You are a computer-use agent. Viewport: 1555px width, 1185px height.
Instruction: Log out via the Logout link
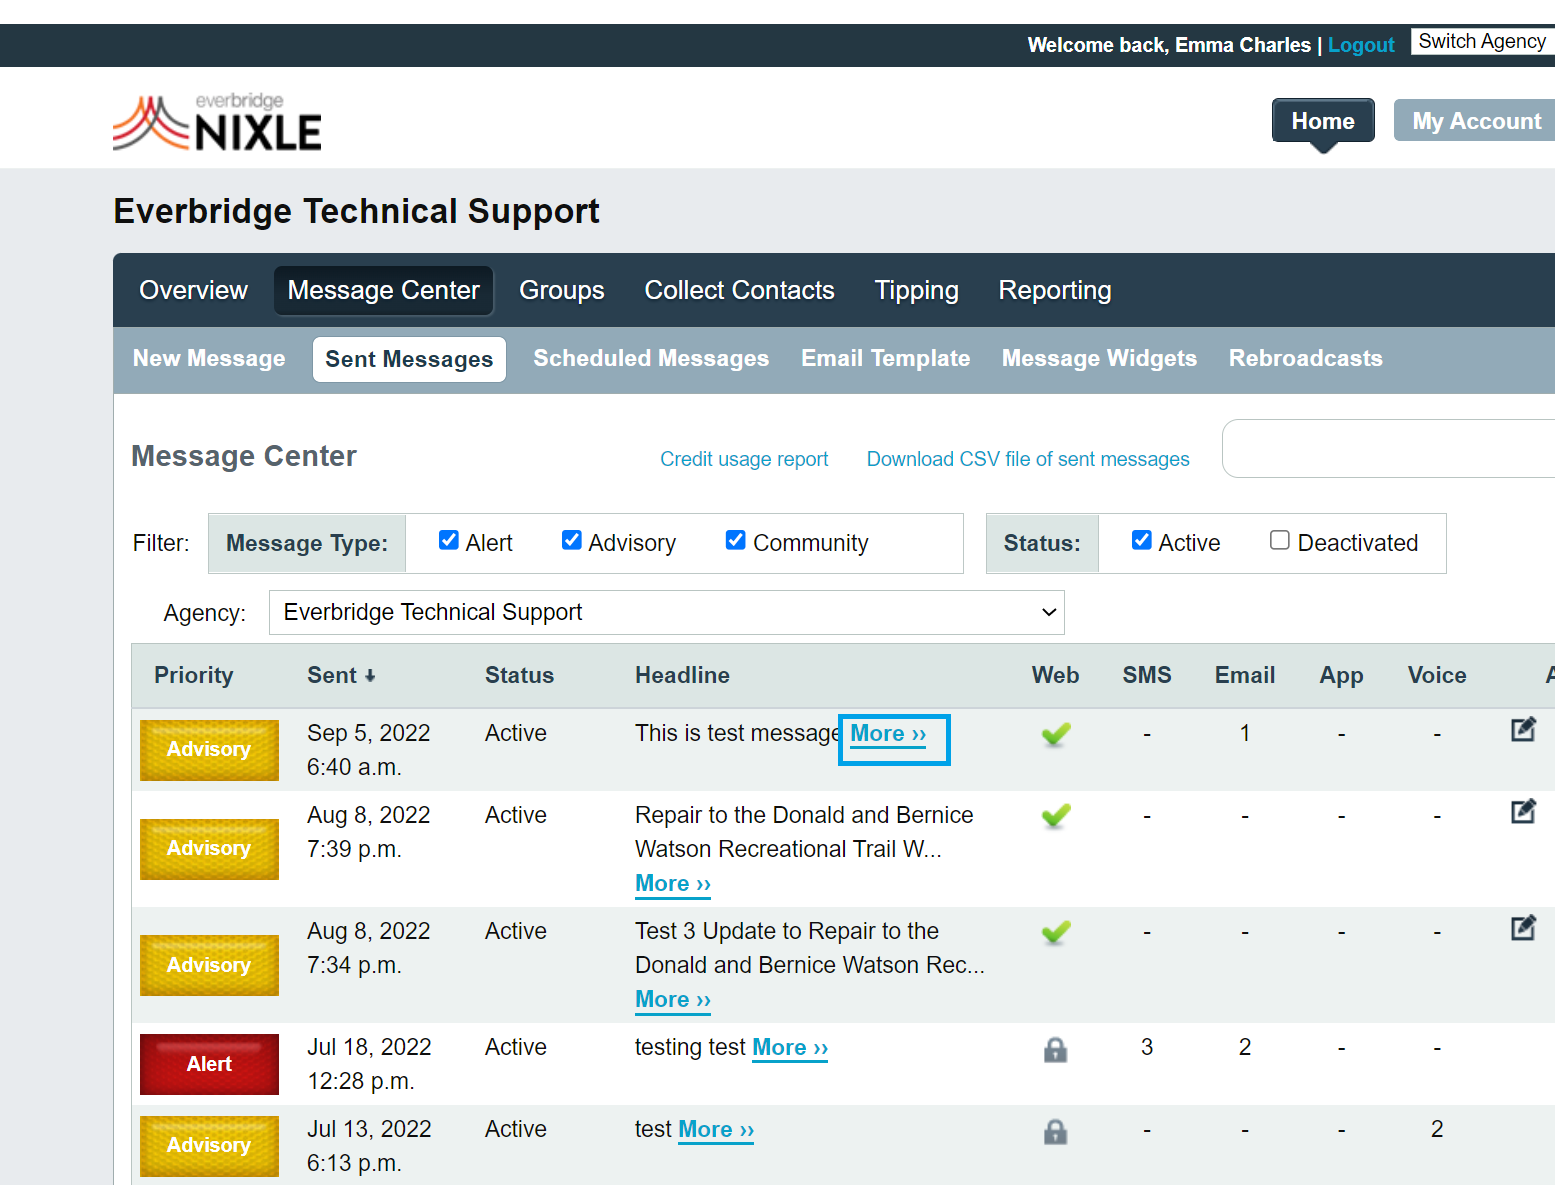click(1361, 45)
